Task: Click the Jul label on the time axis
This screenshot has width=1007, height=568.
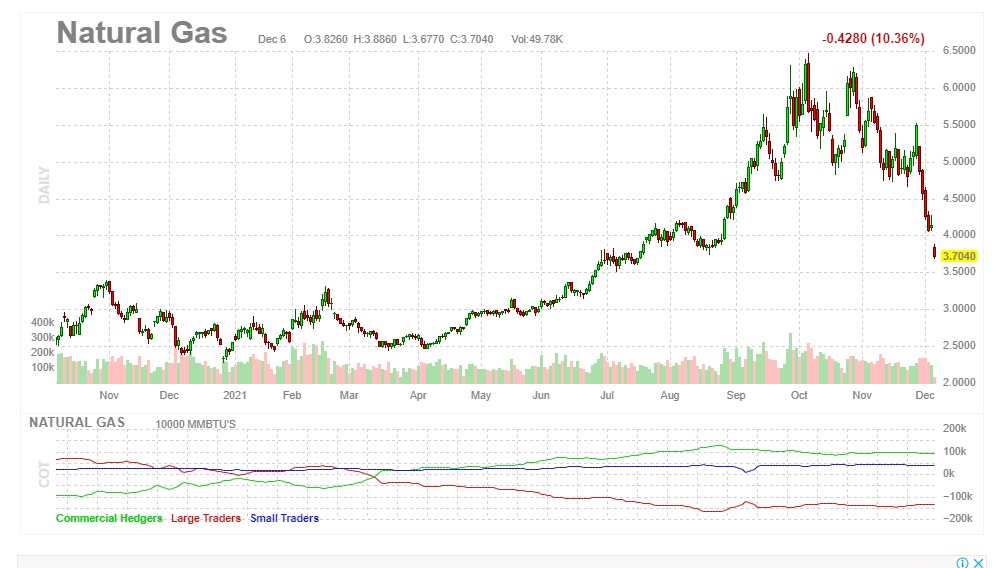Action: pyautogui.click(x=607, y=395)
